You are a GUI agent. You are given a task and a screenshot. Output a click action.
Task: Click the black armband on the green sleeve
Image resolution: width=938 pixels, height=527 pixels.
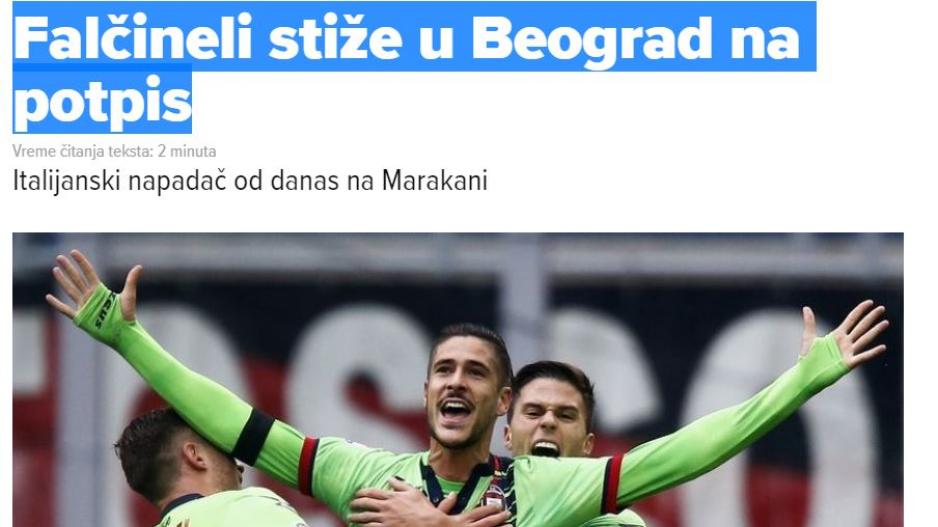tap(254, 438)
